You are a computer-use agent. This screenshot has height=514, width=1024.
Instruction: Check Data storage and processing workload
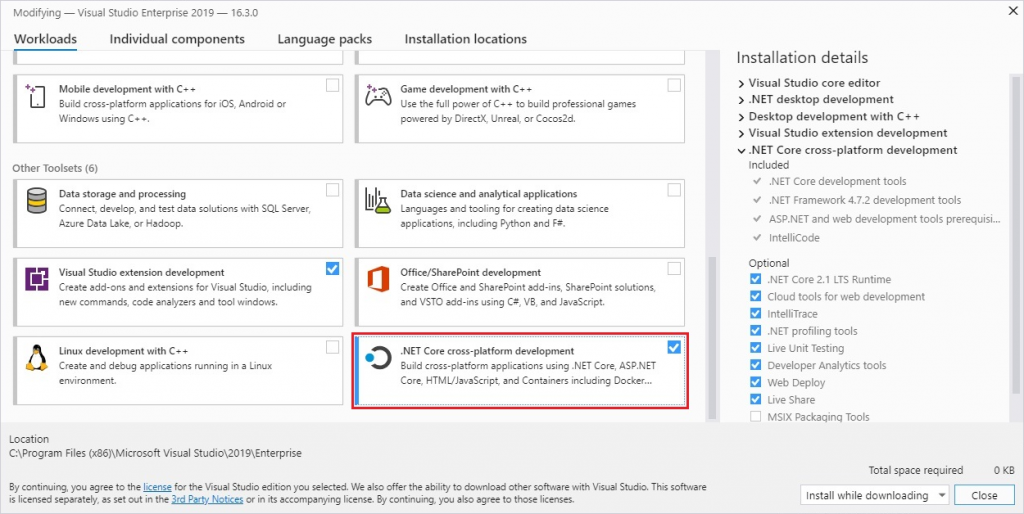[x=332, y=190]
